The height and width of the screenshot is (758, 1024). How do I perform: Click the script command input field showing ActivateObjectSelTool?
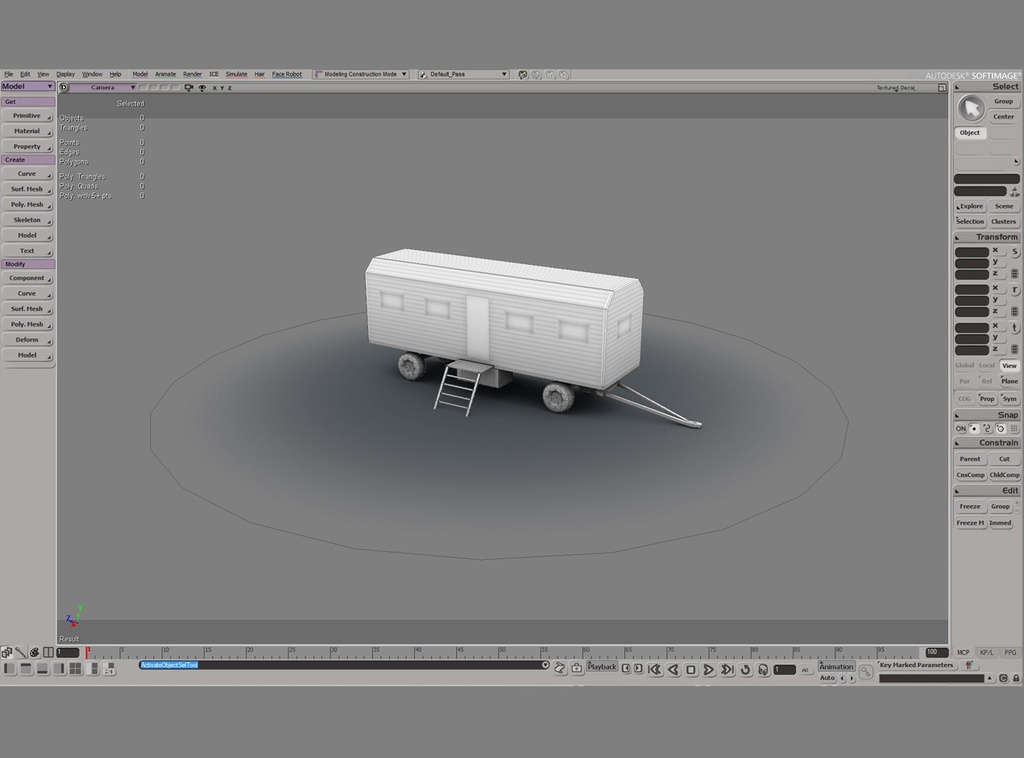coord(170,664)
